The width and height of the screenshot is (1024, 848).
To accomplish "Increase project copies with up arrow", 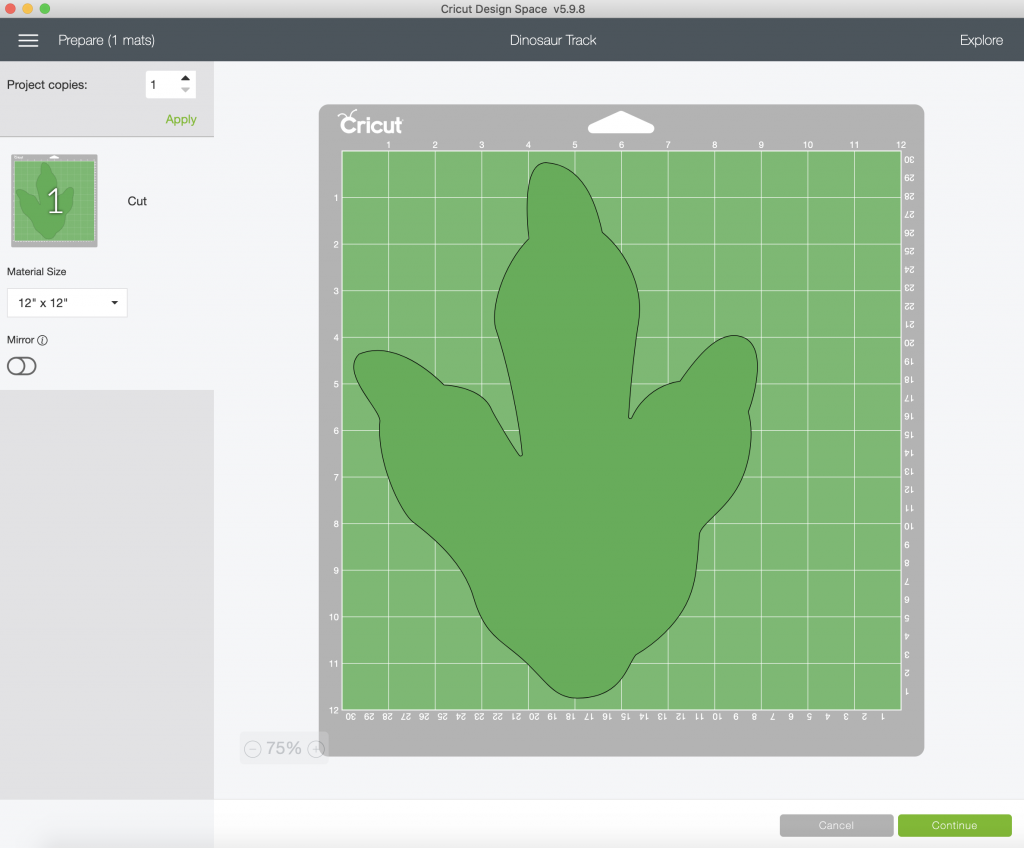I will [185, 78].
